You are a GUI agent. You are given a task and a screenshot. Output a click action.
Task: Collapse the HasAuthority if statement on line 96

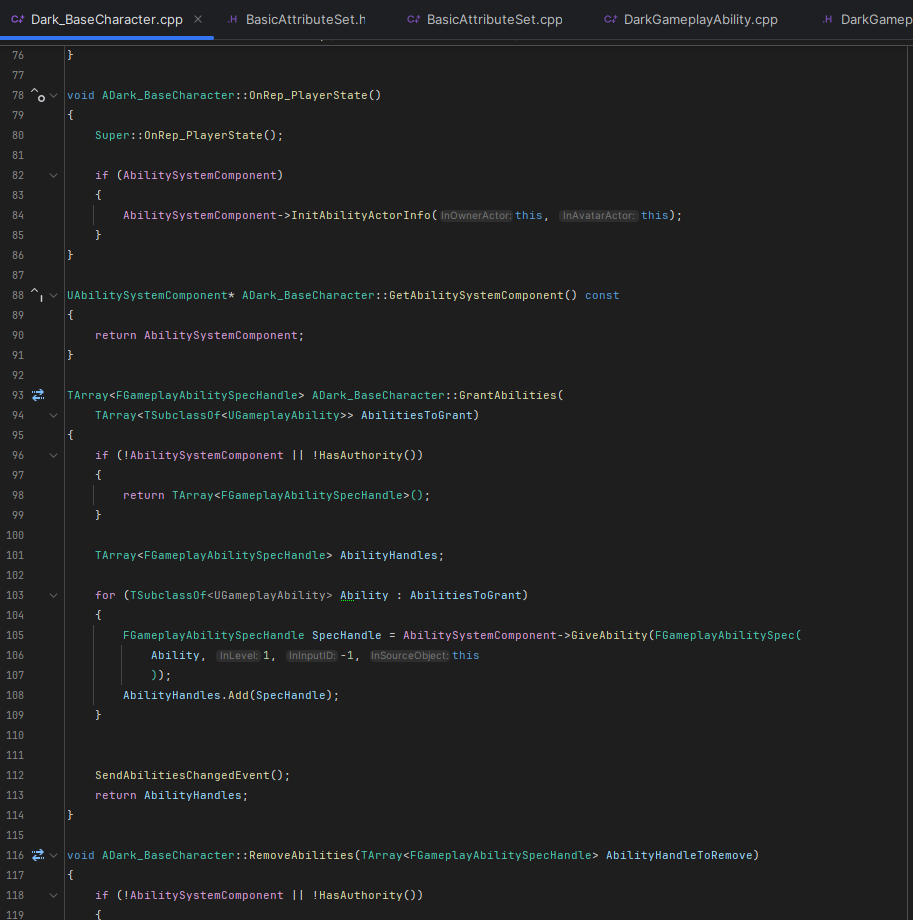click(54, 455)
